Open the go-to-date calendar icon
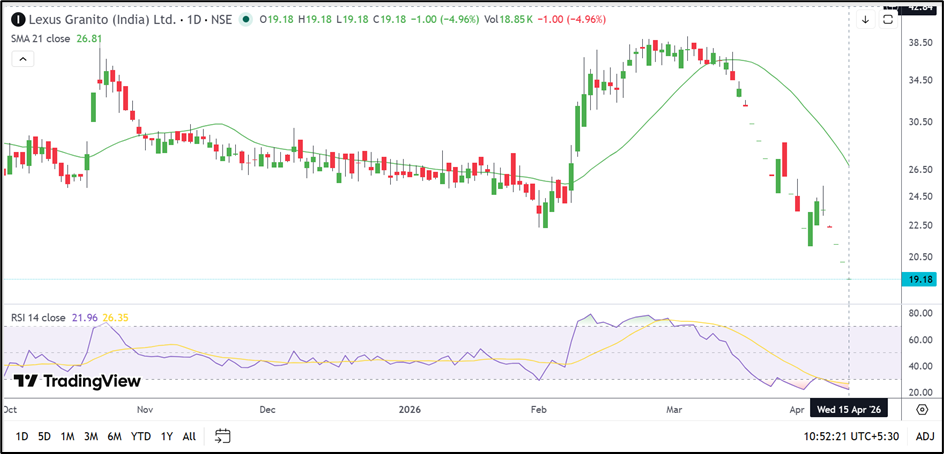Screen dimensions: 944x454 pos(223,436)
